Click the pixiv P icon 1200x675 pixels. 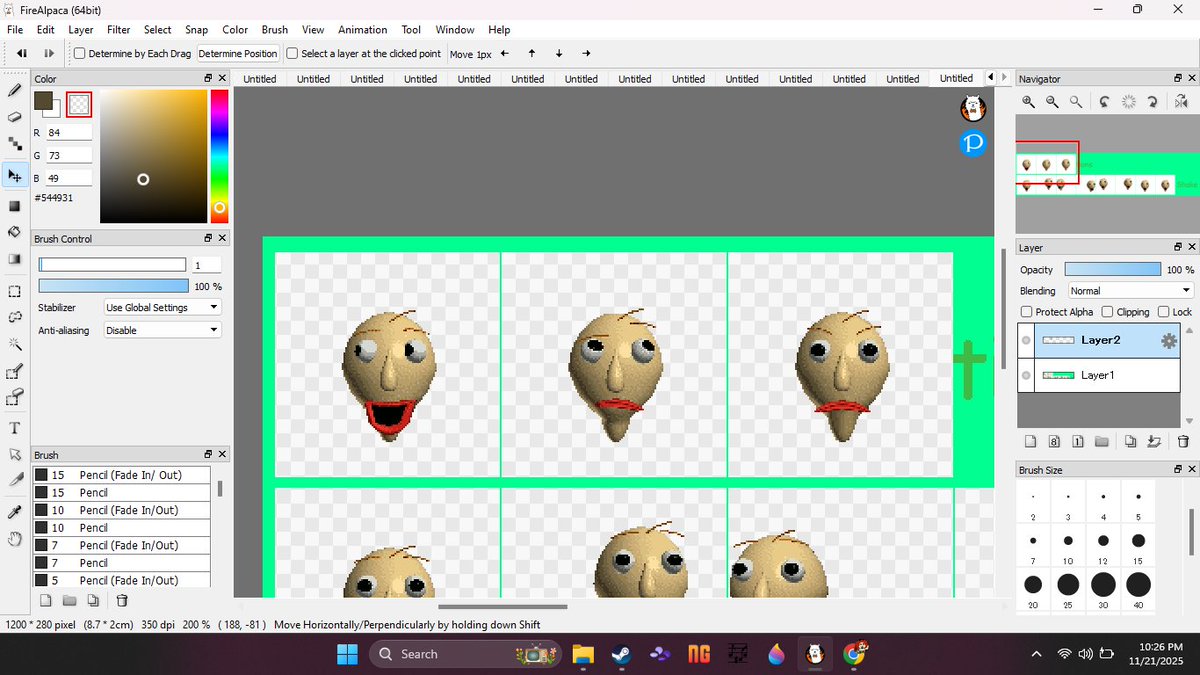[973, 143]
